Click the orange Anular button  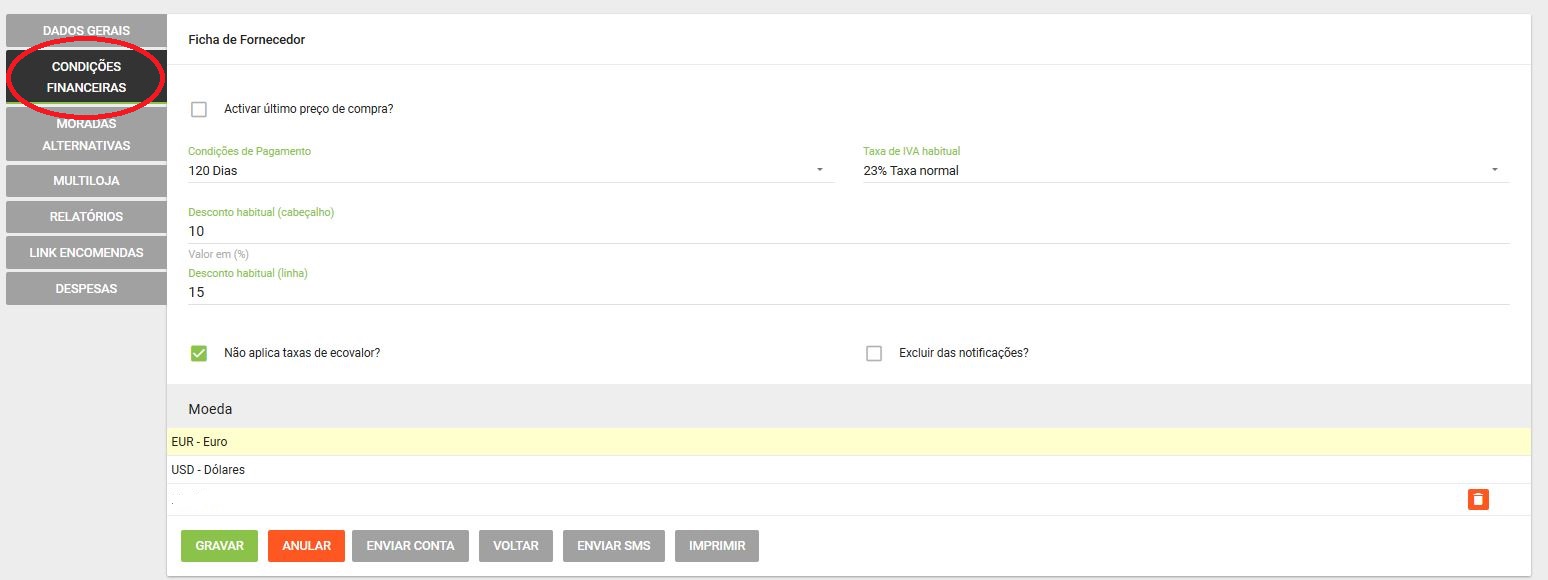pos(306,546)
